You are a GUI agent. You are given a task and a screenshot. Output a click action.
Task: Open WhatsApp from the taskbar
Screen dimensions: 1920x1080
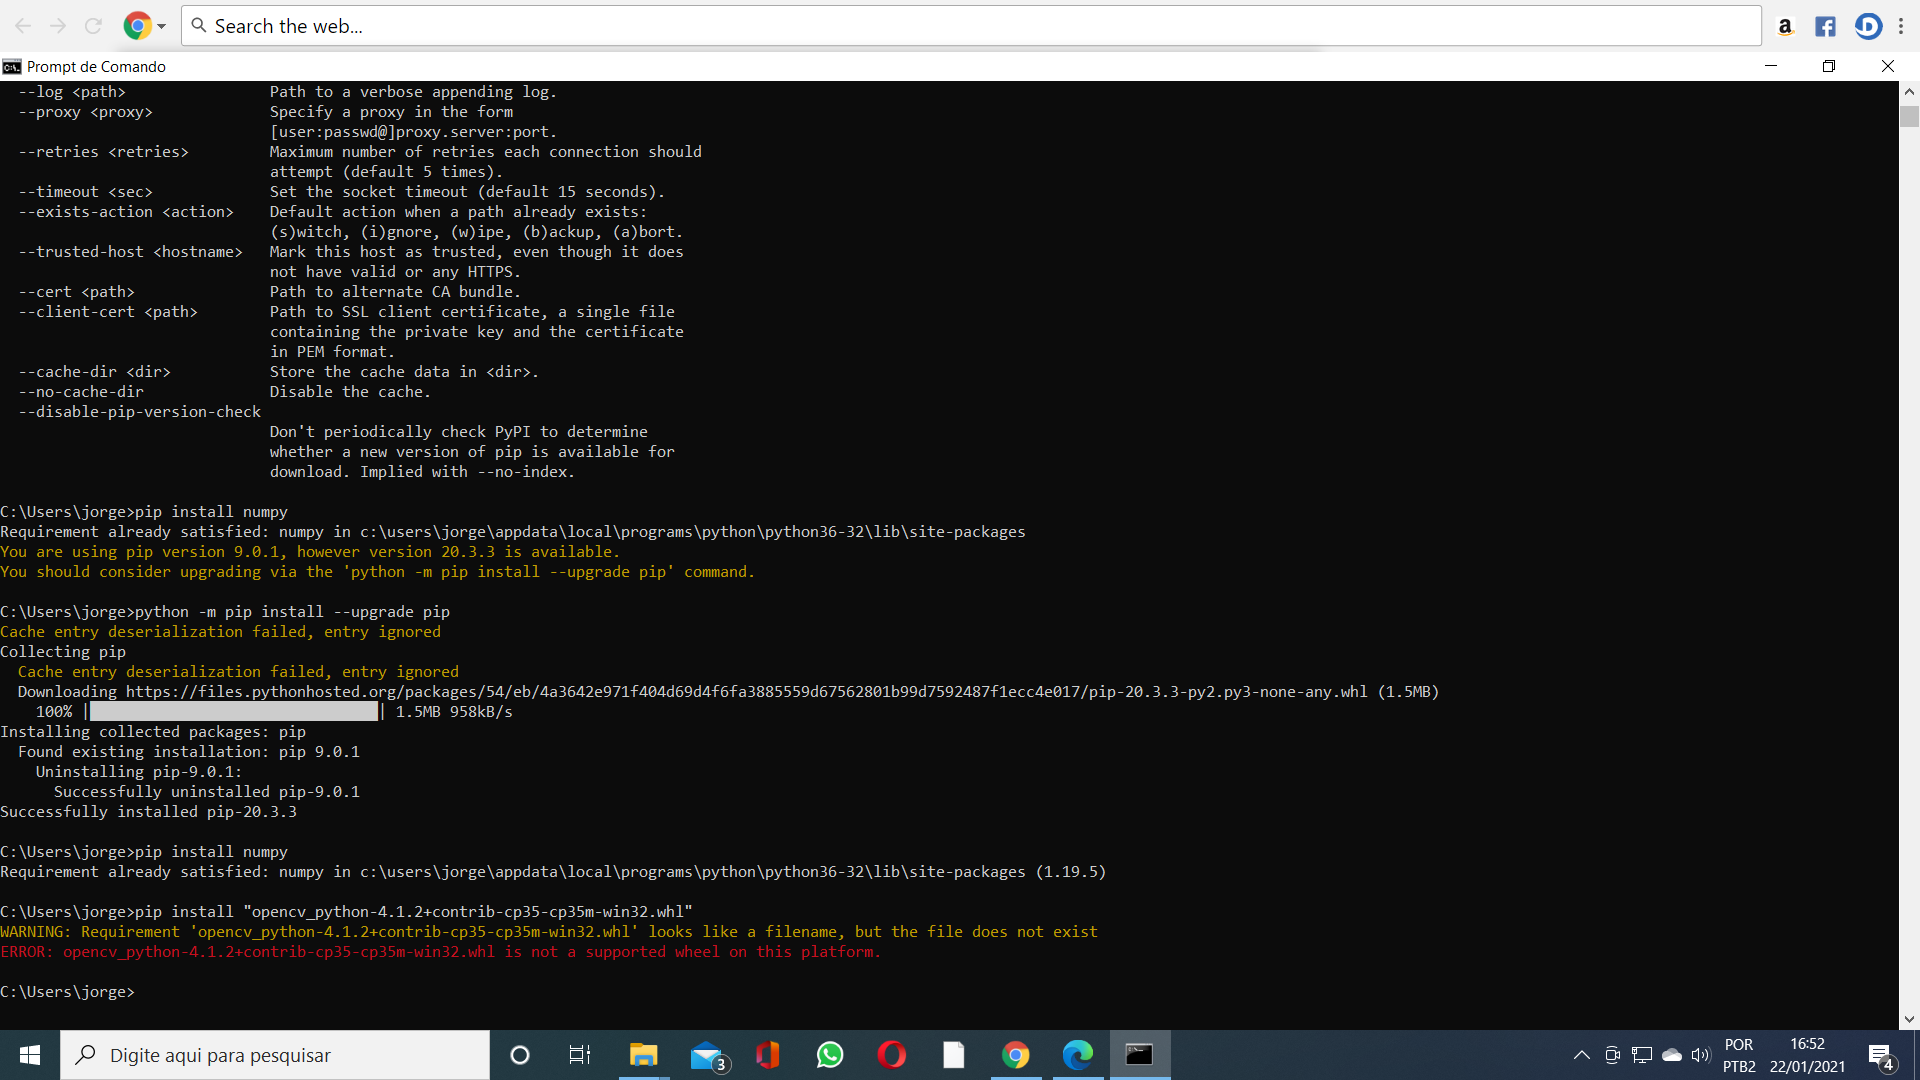point(830,1055)
